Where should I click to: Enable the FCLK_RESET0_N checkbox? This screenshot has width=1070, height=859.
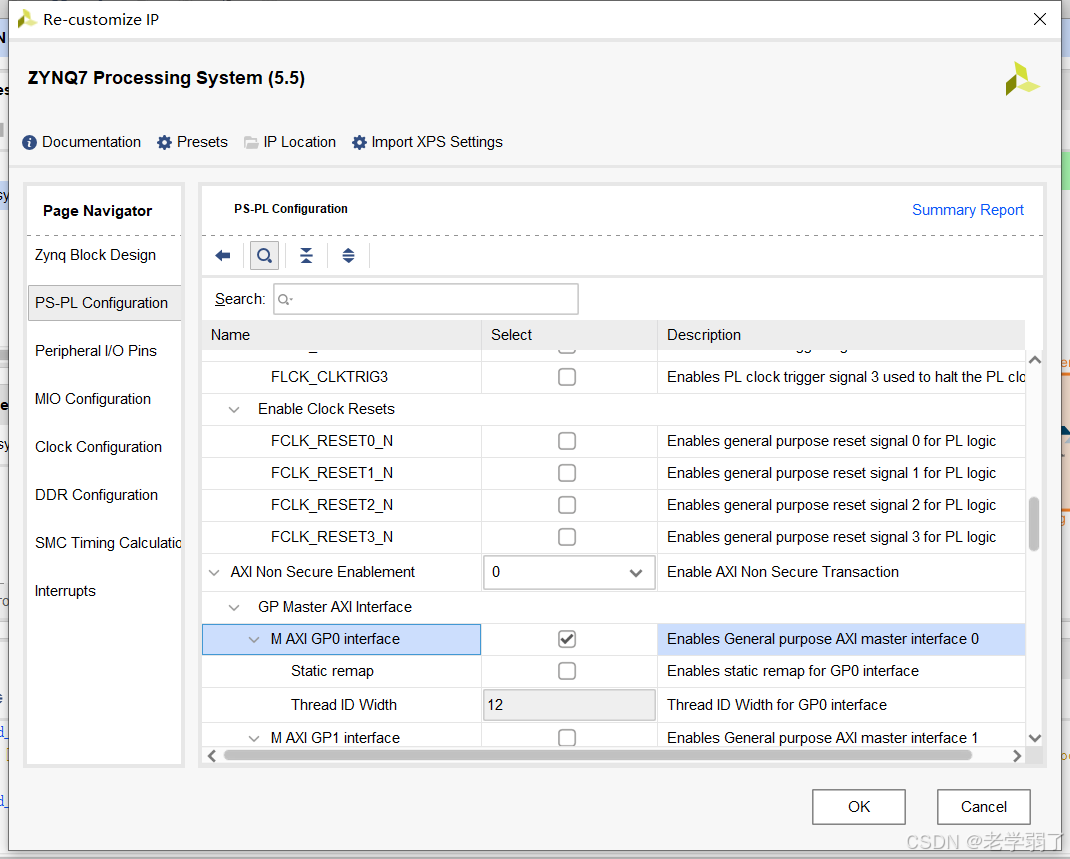tap(566, 441)
